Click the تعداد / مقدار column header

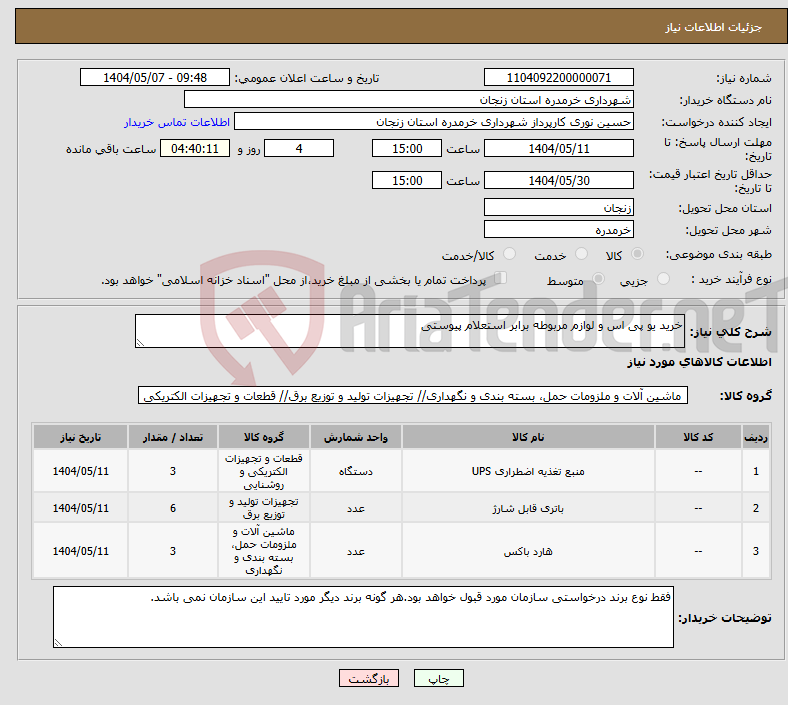click(173, 437)
